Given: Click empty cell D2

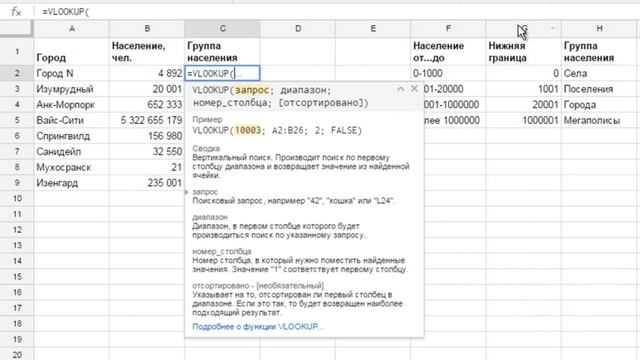Looking at the screenshot, I should pos(298,73).
